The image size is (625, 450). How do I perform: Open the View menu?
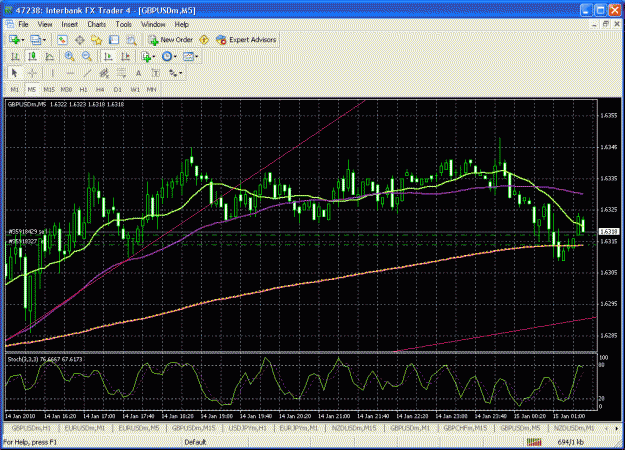[45, 24]
